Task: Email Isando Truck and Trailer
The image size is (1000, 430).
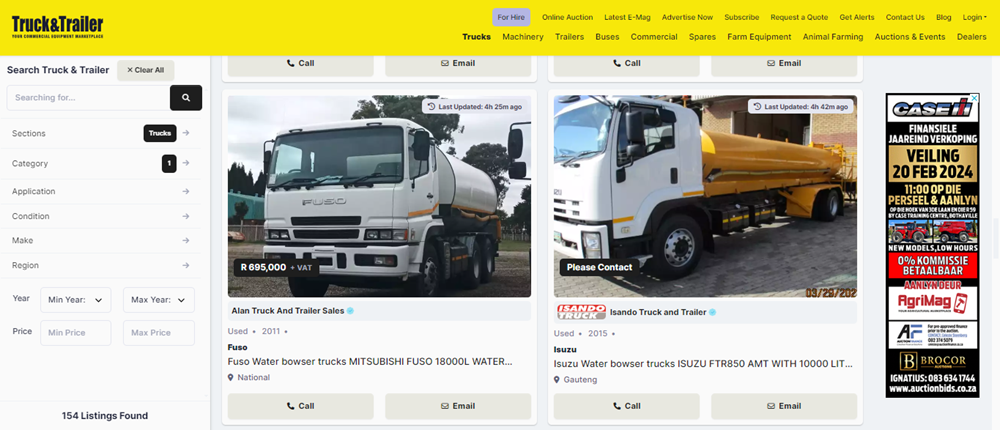Action: tap(784, 406)
